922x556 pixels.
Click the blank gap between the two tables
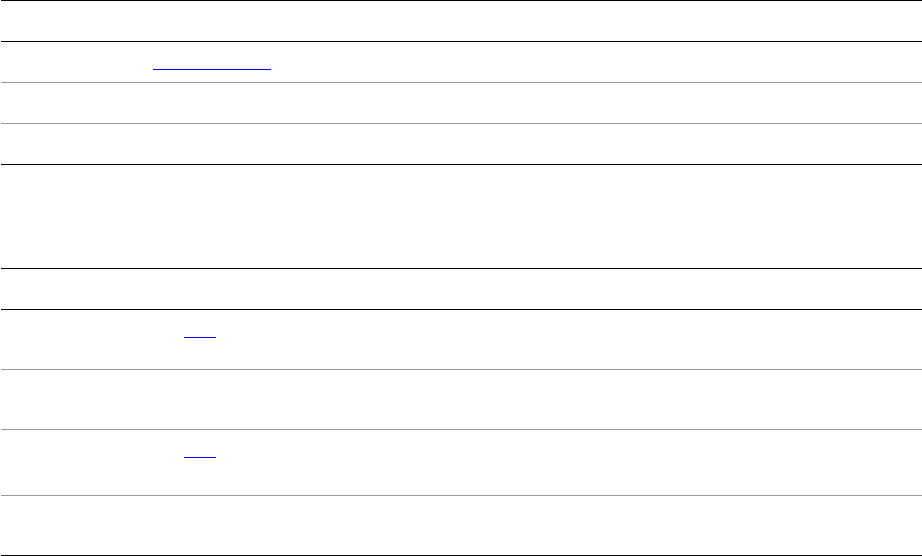460,216
